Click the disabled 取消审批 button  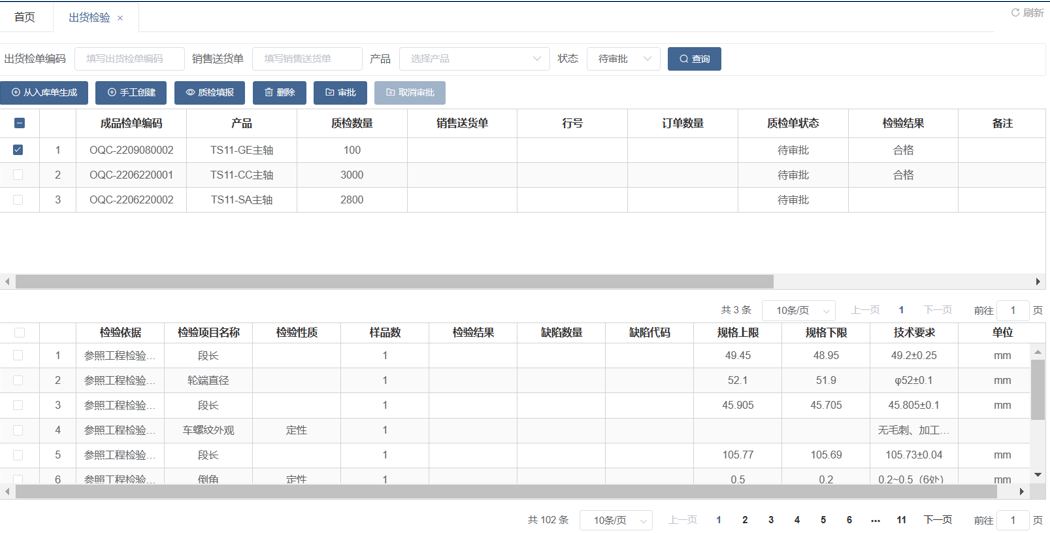tap(410, 92)
